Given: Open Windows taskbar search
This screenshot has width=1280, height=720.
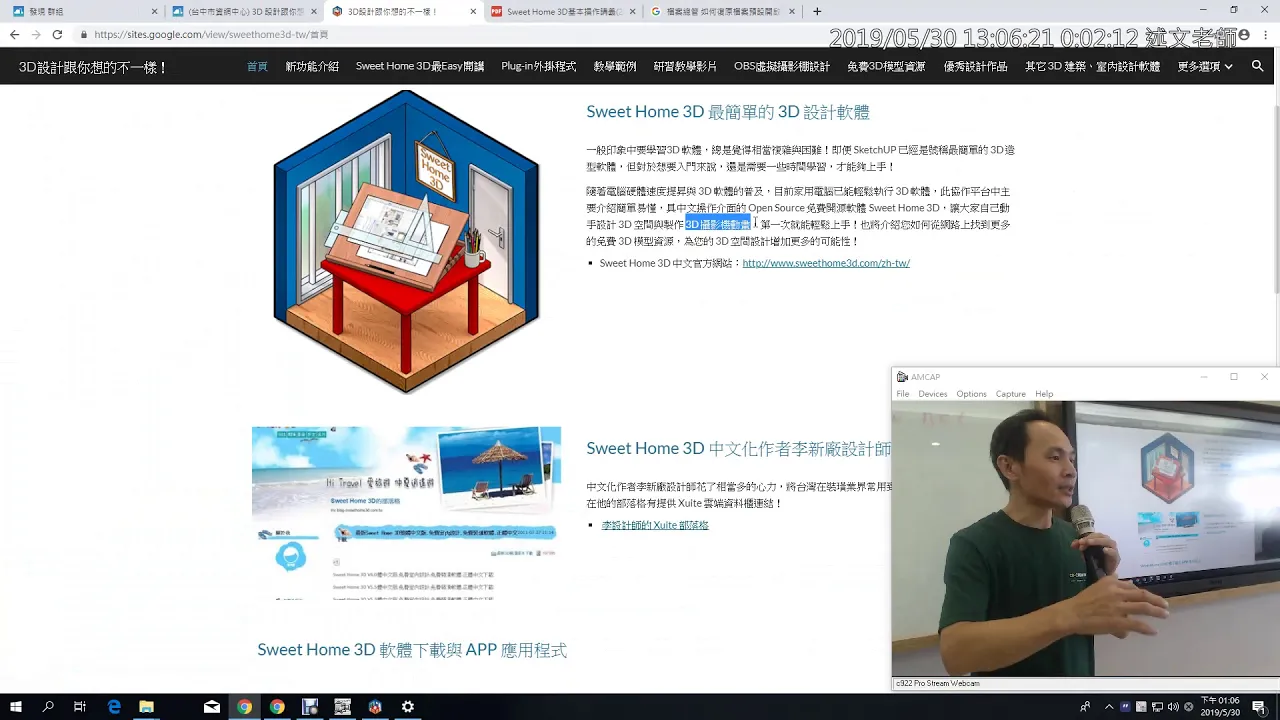Looking at the screenshot, I should 48,707.
